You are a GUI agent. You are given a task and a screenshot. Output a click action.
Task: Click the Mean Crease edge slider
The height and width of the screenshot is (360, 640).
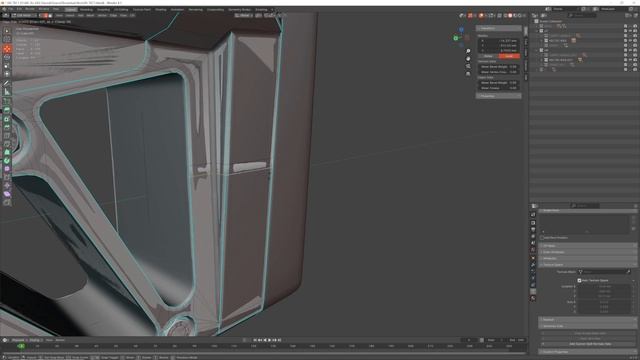click(x=499, y=88)
